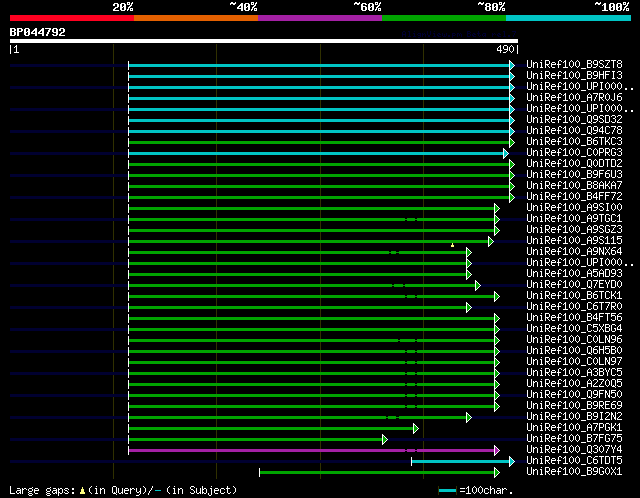
Task: Click the cyan alignment bar for B9SZT8
Action: pos(319,65)
